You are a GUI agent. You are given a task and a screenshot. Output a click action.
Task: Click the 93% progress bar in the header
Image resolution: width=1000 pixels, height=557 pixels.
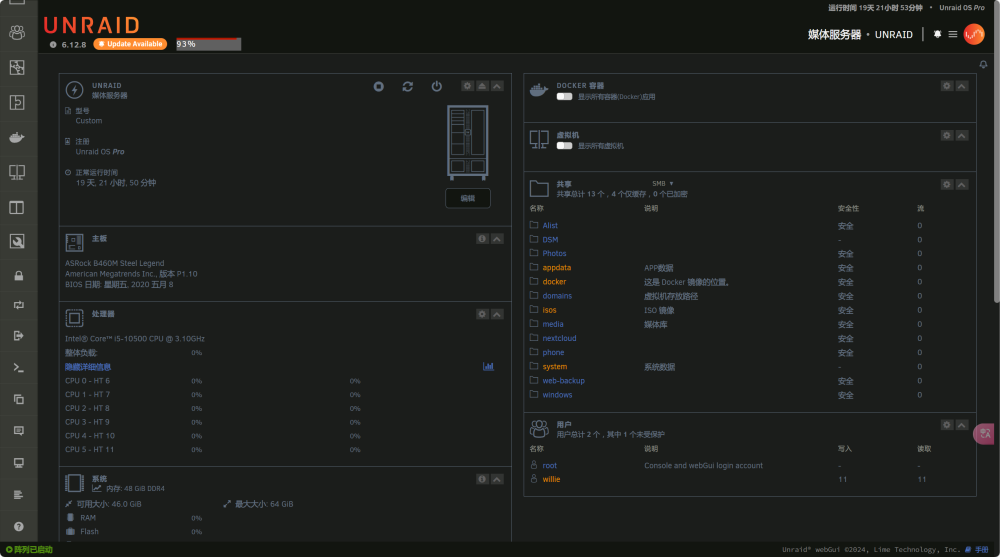pyautogui.click(x=209, y=44)
